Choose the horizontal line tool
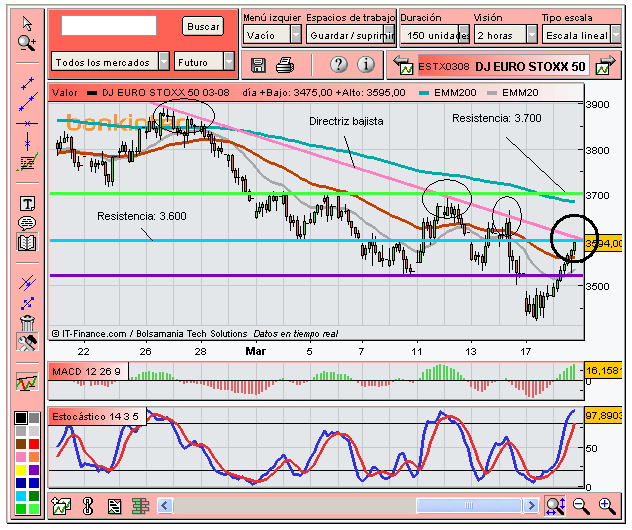The height and width of the screenshot is (530, 632). coord(27,123)
